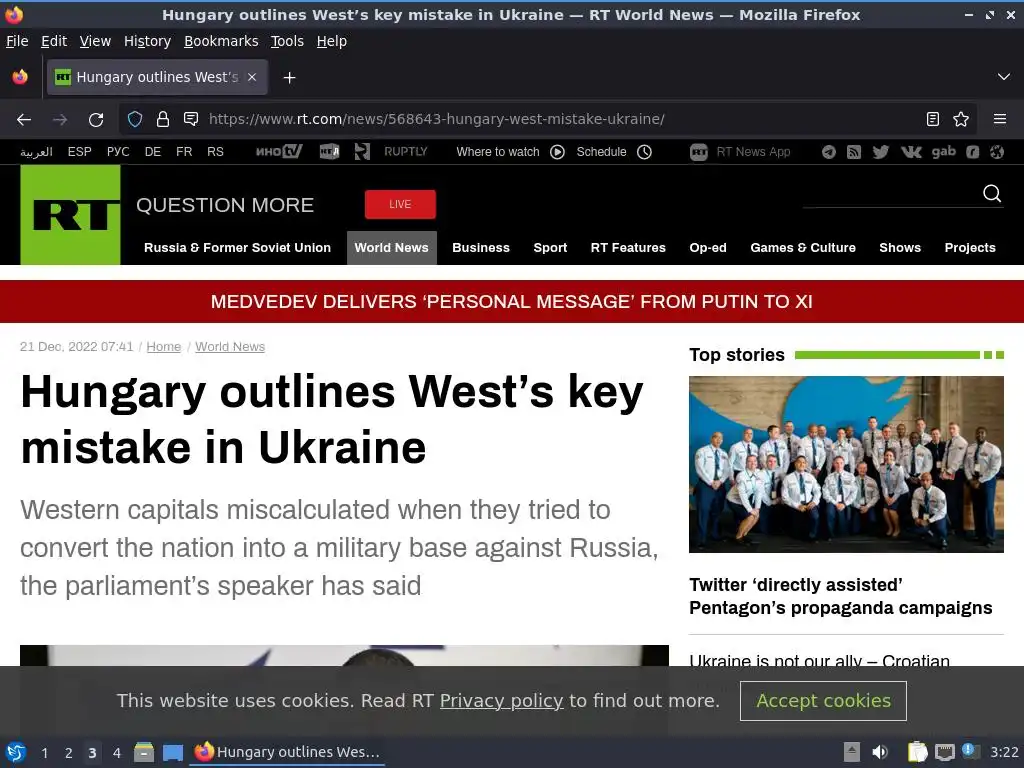The width and height of the screenshot is (1024, 768).
Task: Open the system volume icon in taskbar
Action: 880,752
